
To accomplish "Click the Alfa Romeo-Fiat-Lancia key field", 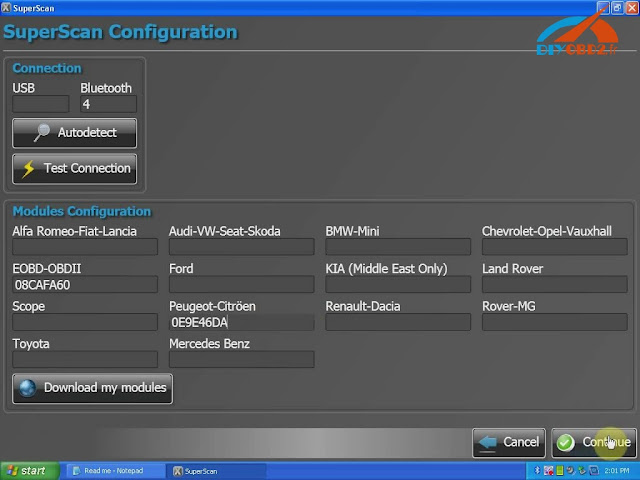I will [x=85, y=247].
